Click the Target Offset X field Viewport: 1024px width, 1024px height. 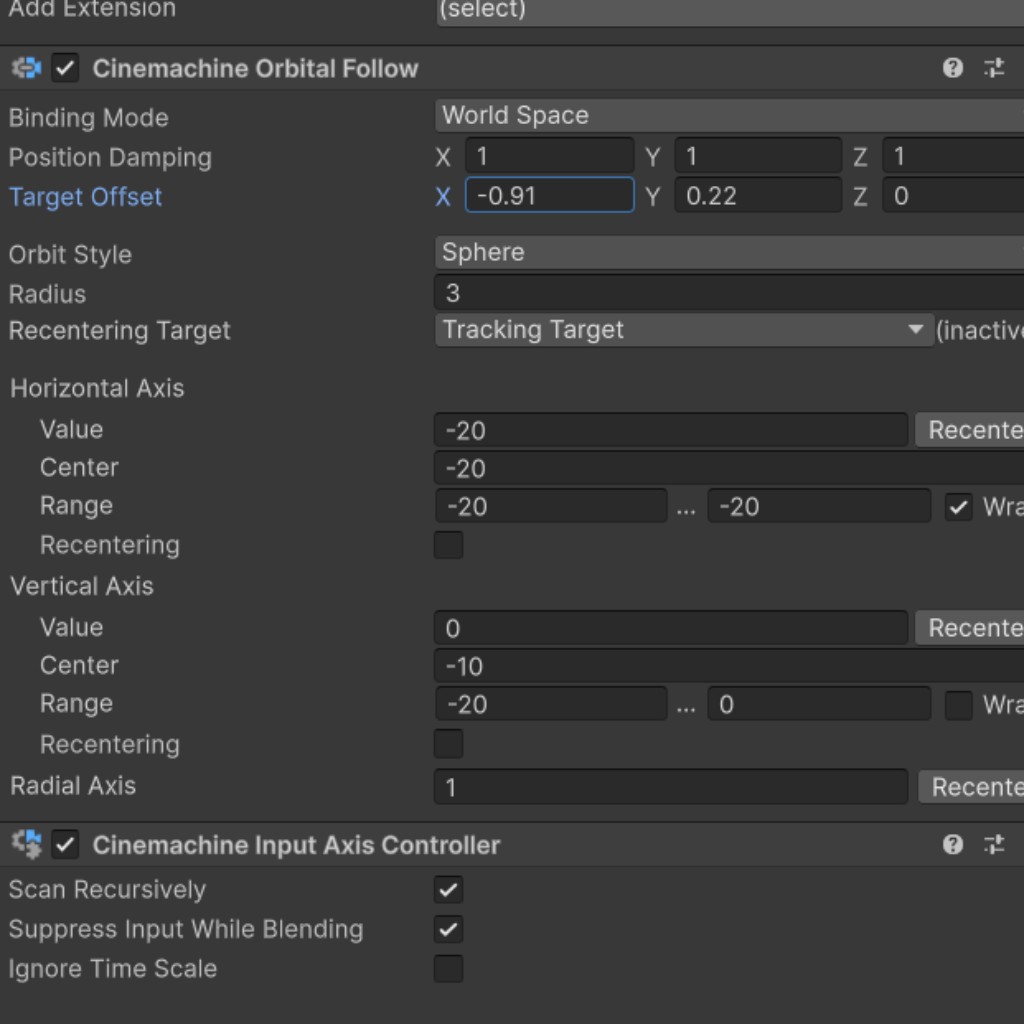click(x=549, y=195)
